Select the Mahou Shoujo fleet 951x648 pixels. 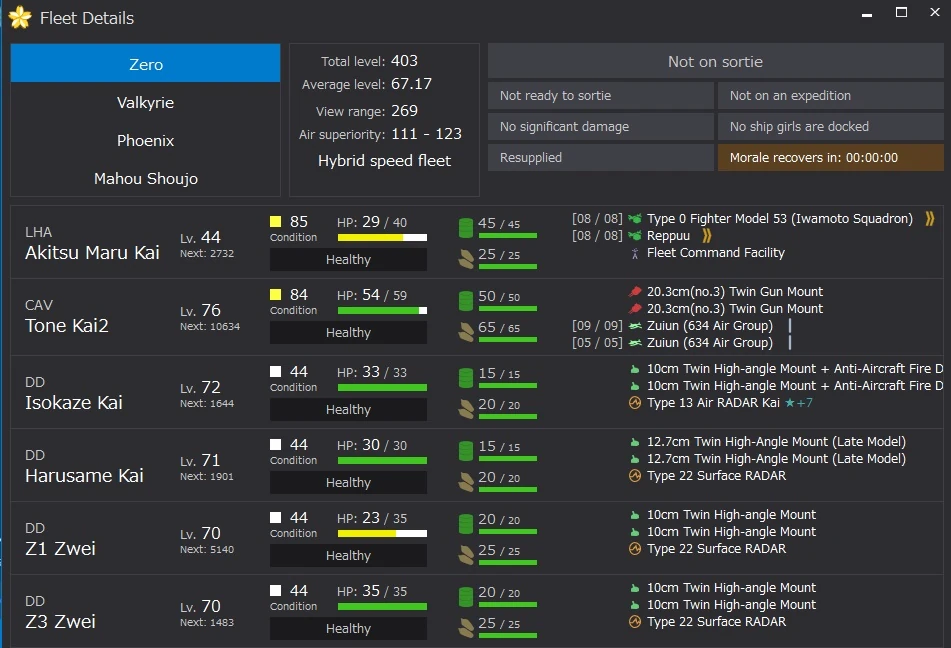pyautogui.click(x=145, y=178)
